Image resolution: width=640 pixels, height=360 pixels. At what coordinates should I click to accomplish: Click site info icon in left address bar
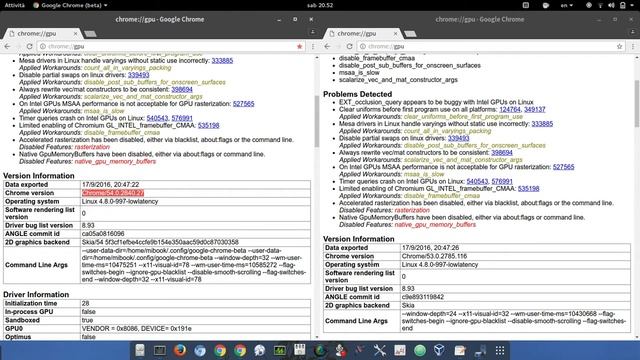click(42, 47)
